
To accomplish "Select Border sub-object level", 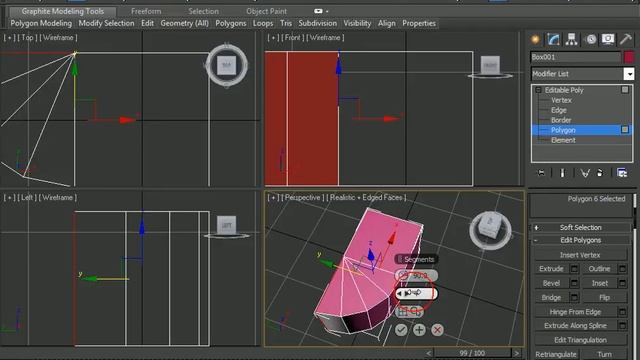I will [x=561, y=120].
